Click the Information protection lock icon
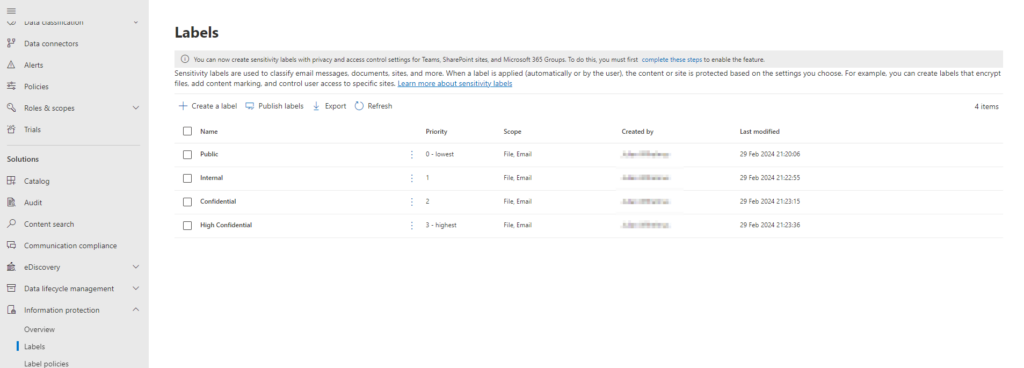The image size is (1024, 368). [11, 310]
